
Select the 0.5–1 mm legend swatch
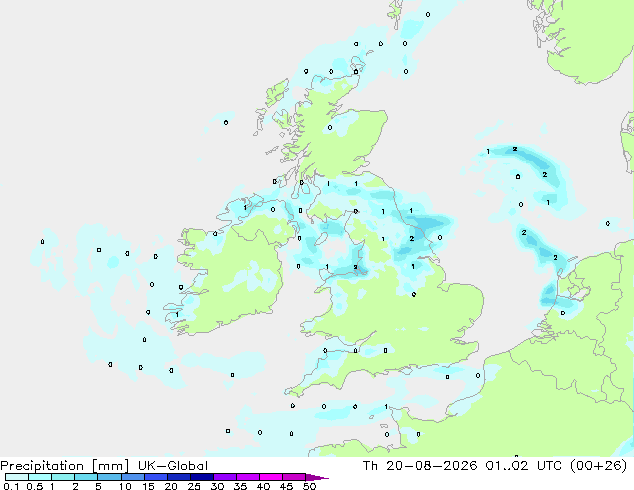[x=40, y=477]
